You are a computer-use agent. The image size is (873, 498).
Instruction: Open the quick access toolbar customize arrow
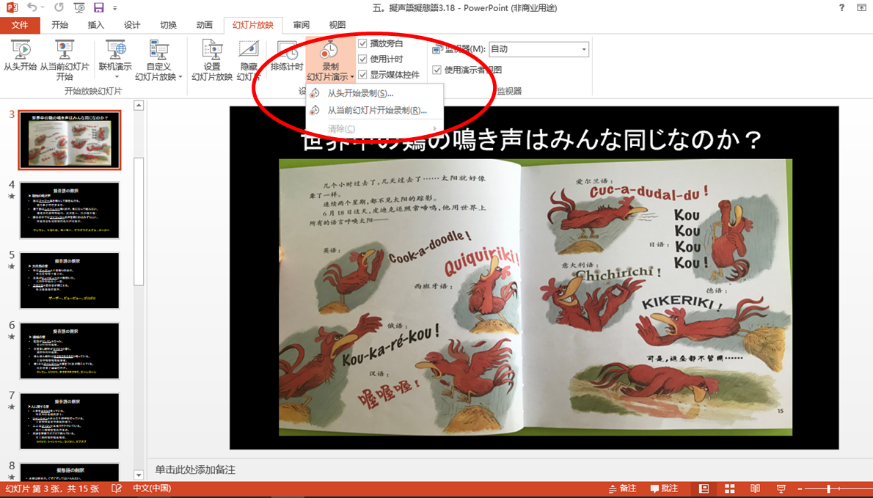coord(115,8)
